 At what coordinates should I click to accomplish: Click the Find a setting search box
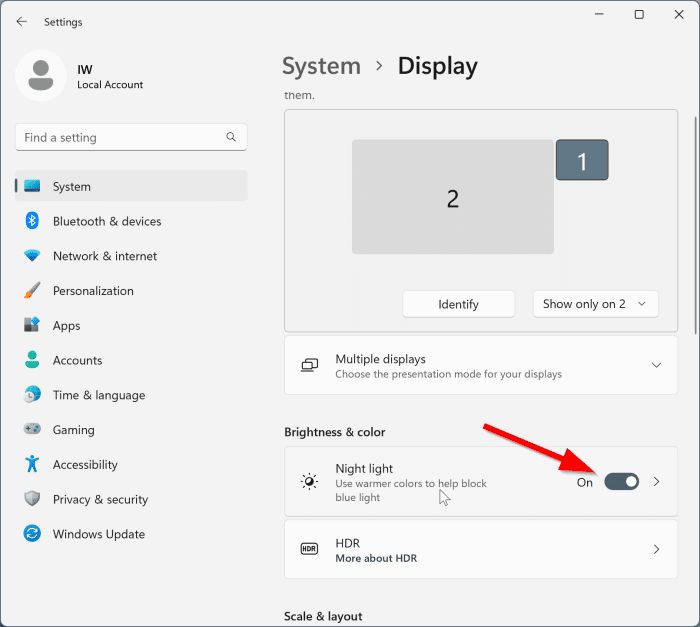click(x=131, y=137)
